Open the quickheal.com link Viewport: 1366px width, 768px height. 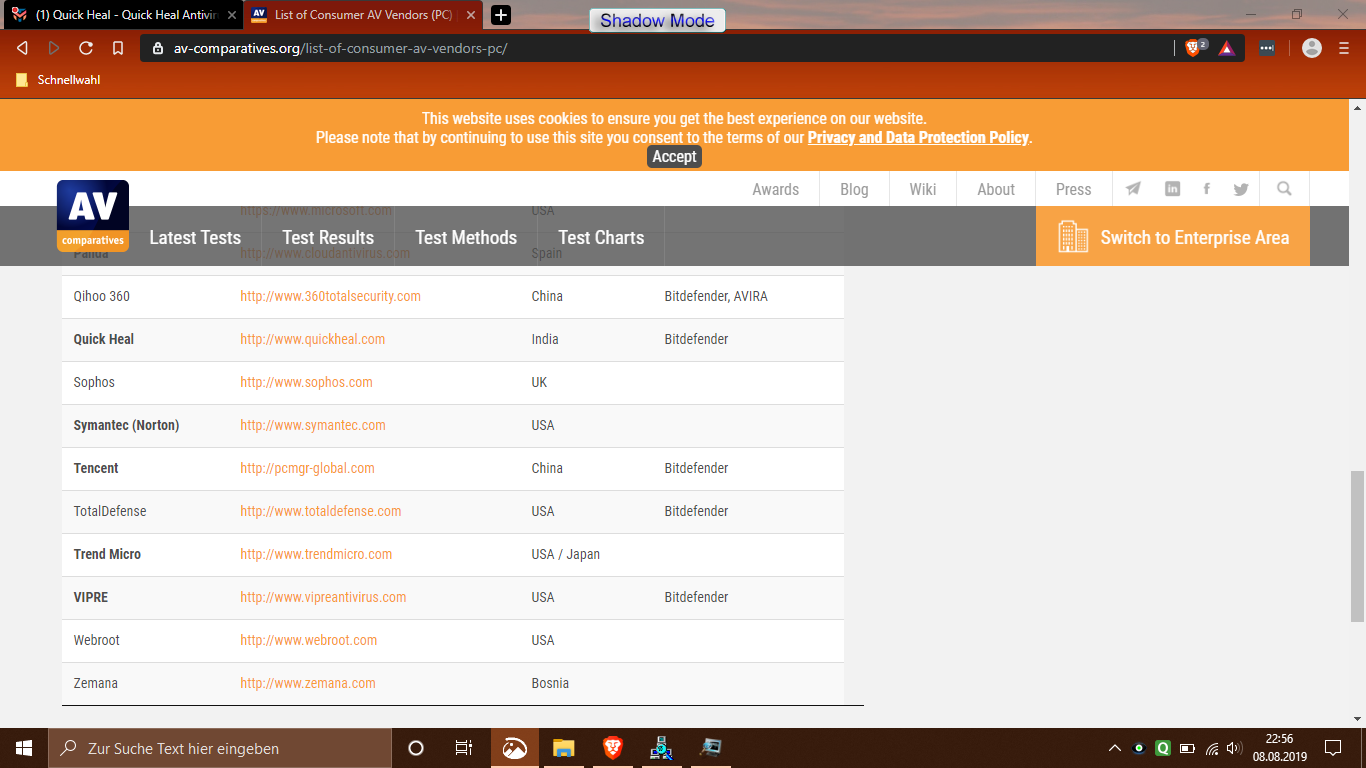click(312, 339)
